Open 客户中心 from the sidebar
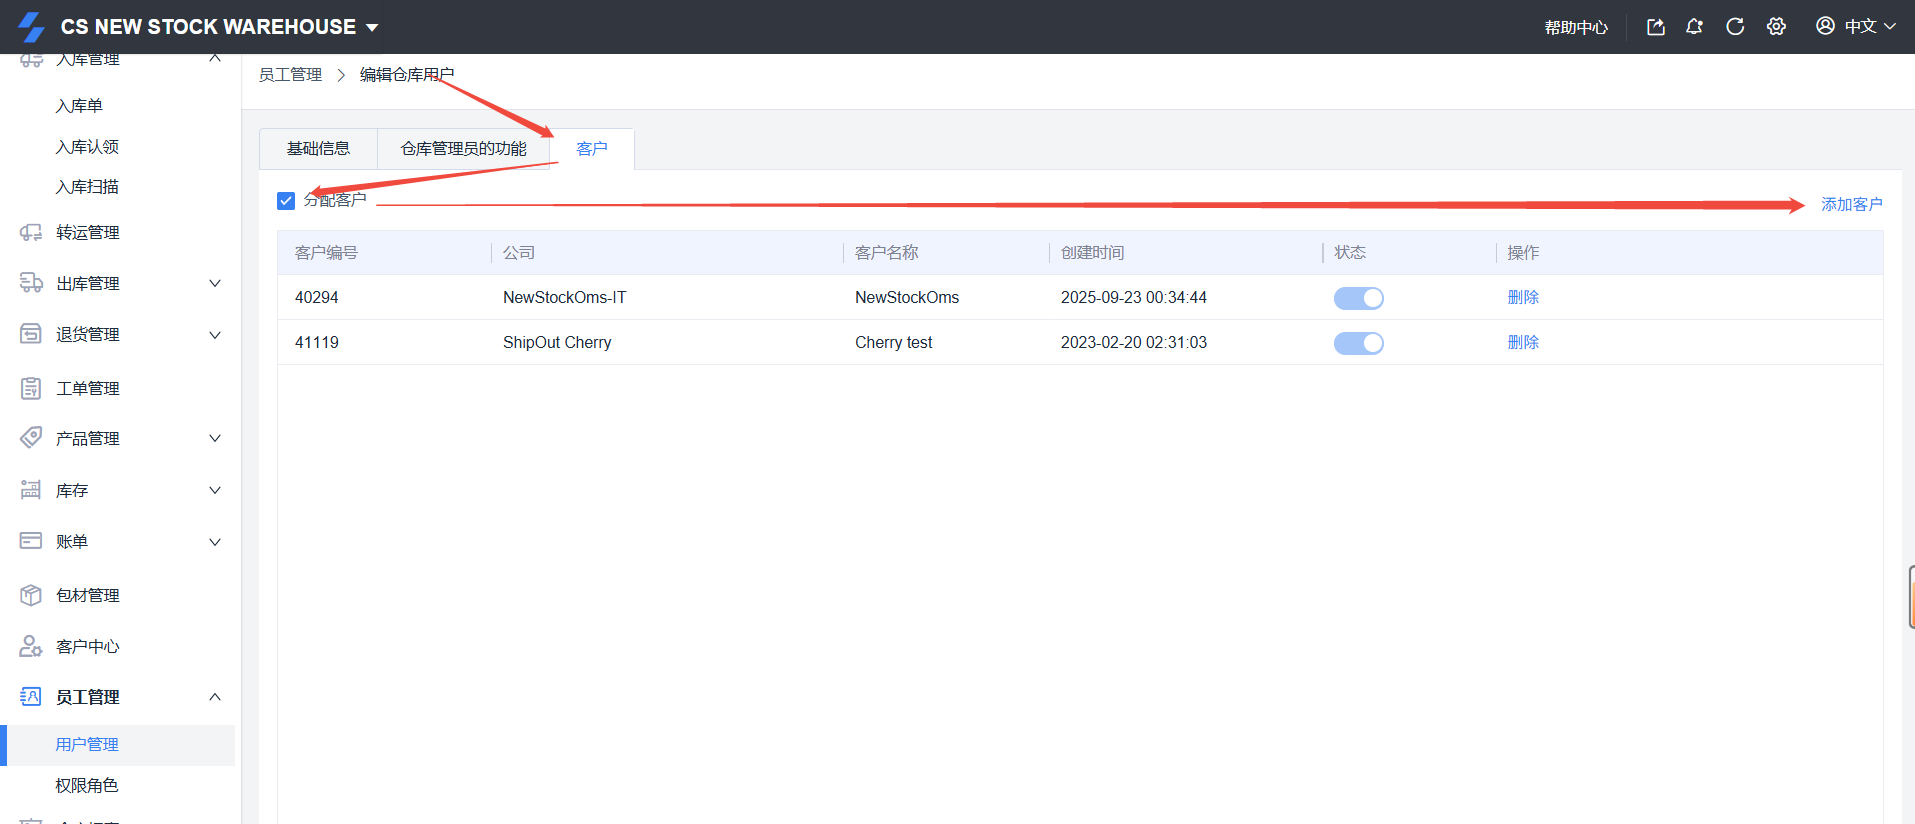Image resolution: width=1915 pixels, height=824 pixels. (88, 646)
